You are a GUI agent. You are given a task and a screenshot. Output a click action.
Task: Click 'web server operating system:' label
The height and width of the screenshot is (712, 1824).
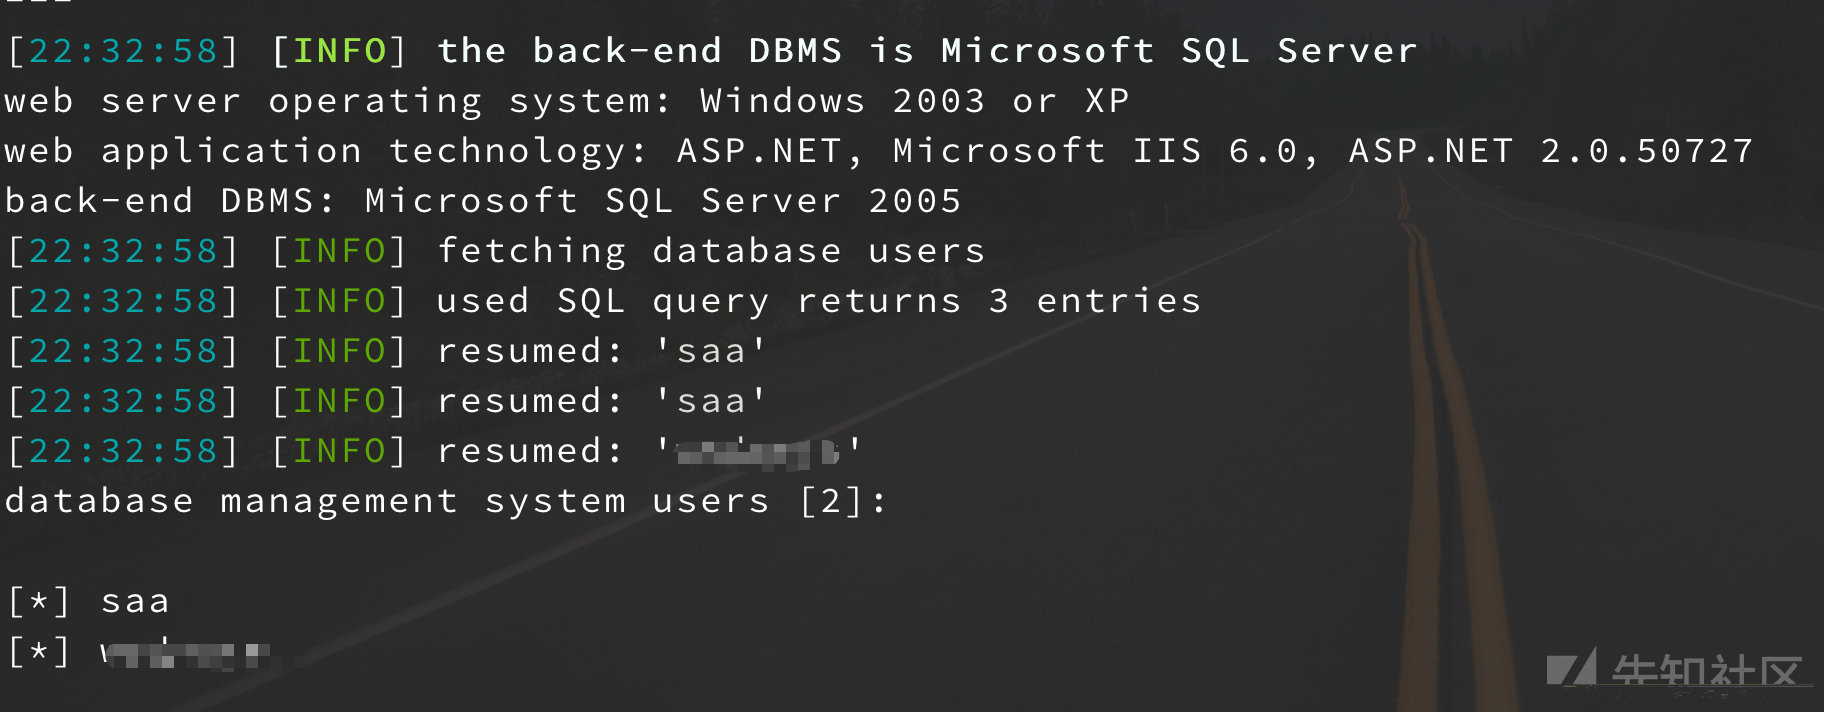click(337, 100)
